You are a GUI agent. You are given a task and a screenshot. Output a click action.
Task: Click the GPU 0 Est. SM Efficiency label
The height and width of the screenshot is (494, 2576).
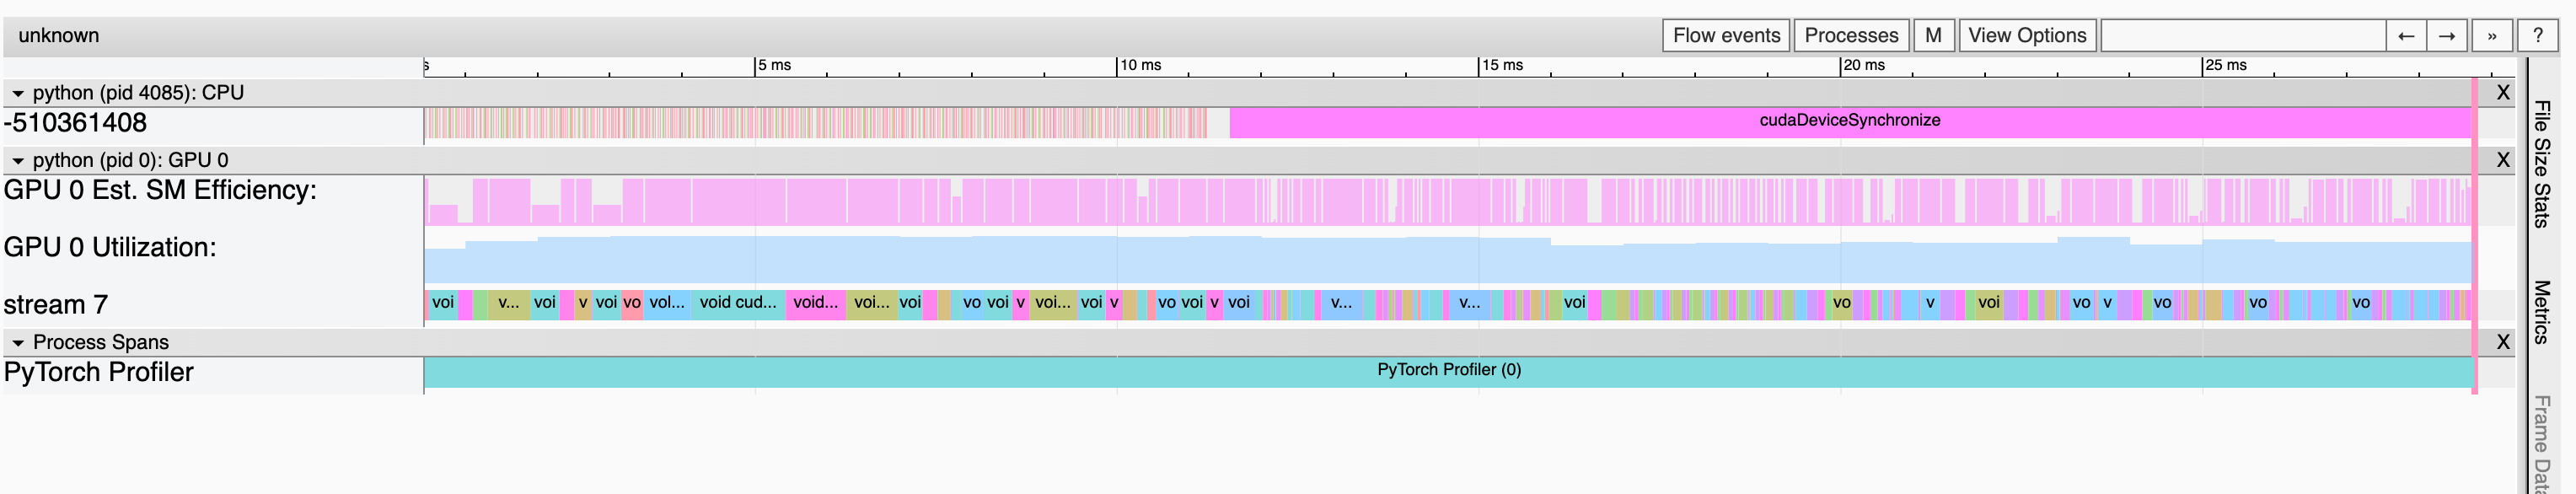tap(160, 190)
